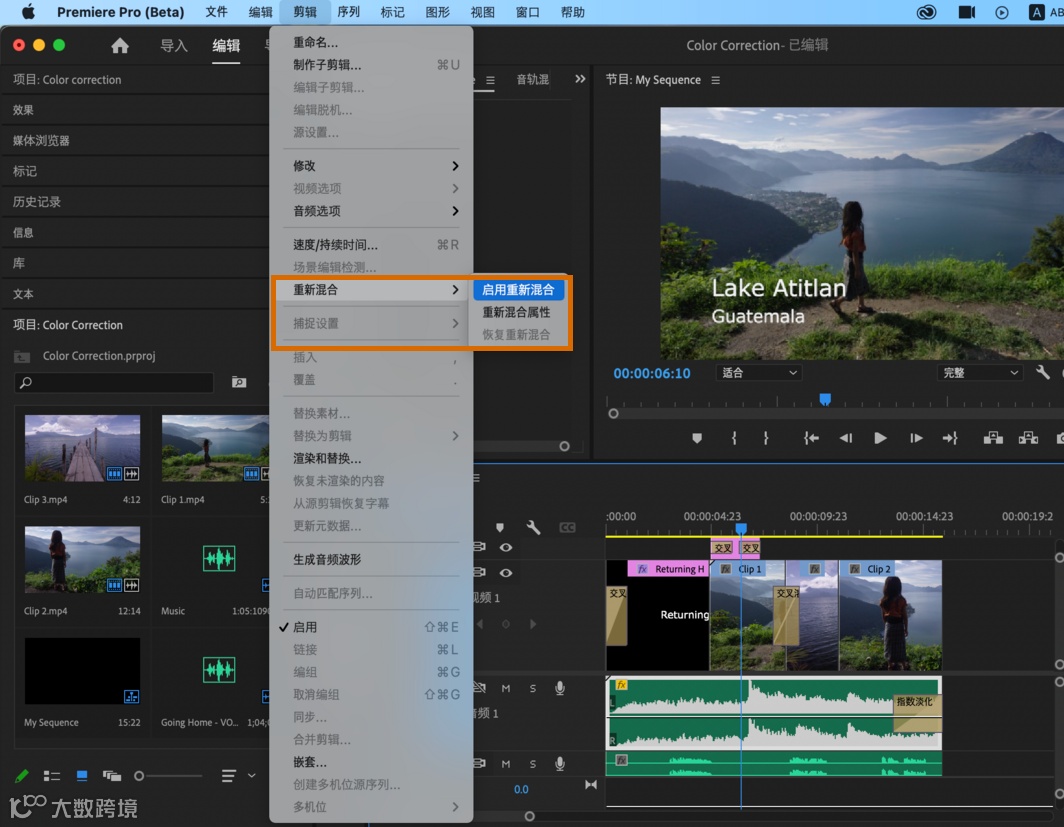Image resolution: width=1064 pixels, height=827 pixels.
Task: Step back one frame
Action: pyautogui.click(x=846, y=438)
